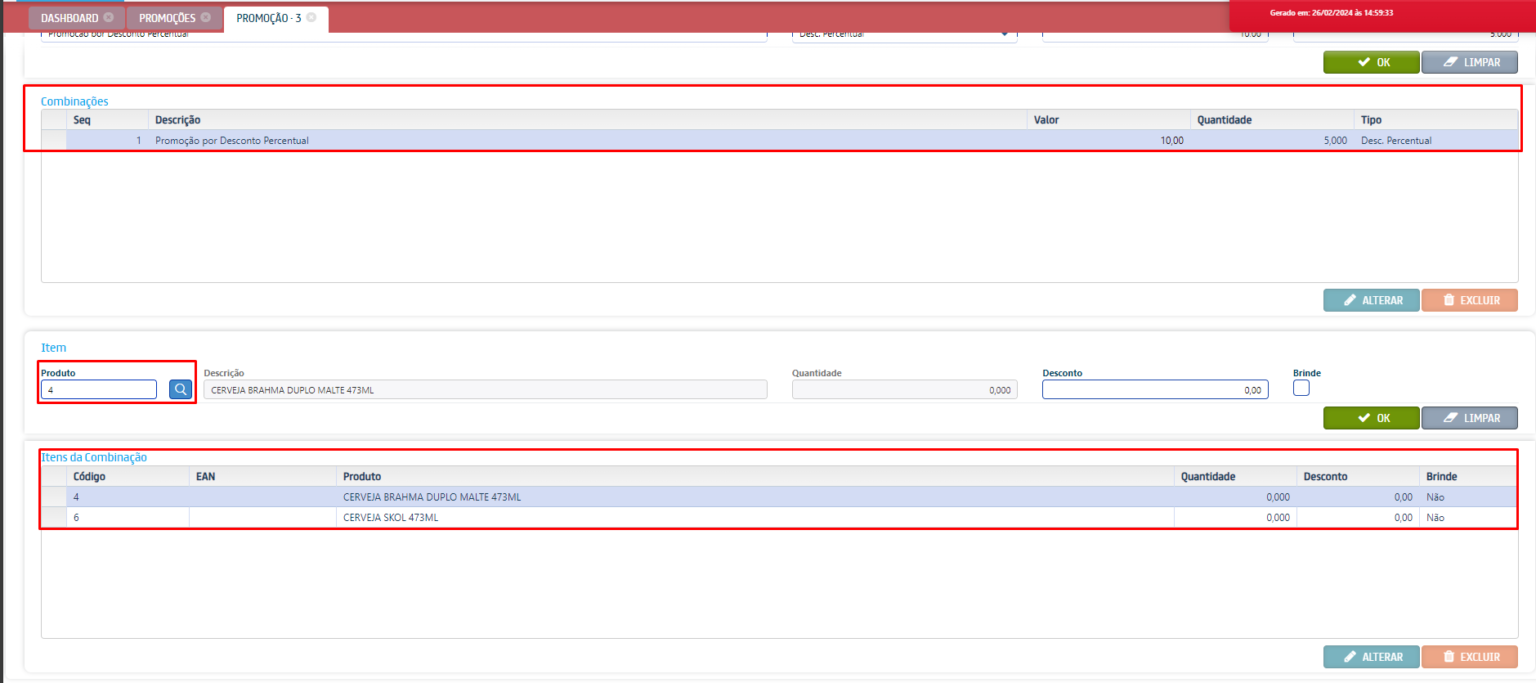The image size is (1536, 683).
Task: Click ALTERAR under the Combinações table
Action: coord(1371,300)
